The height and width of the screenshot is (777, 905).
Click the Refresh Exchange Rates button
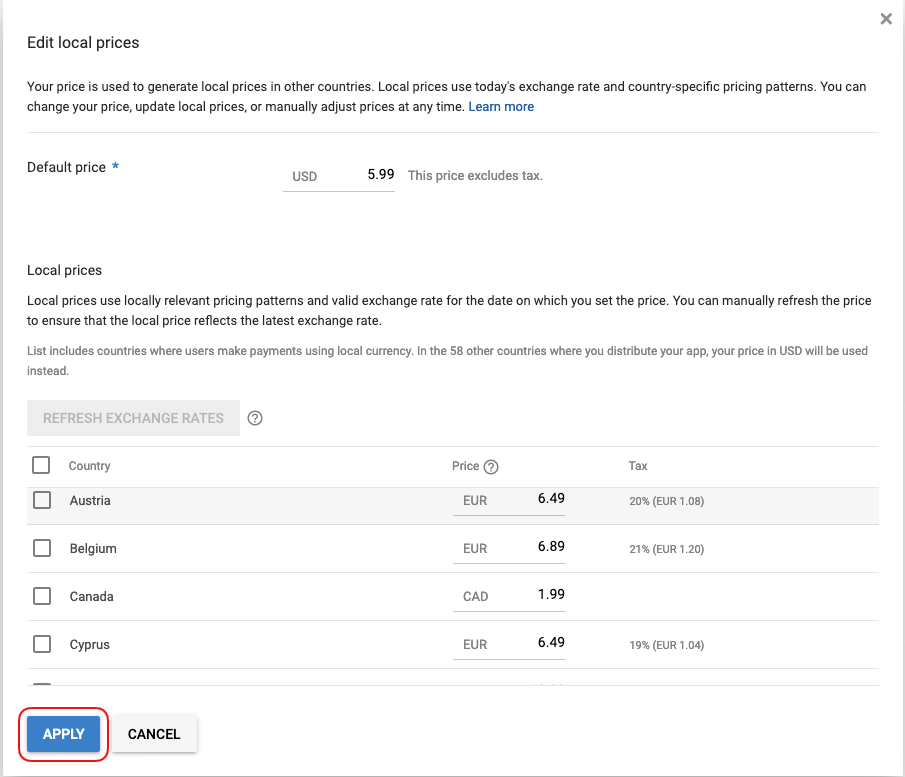[133, 418]
